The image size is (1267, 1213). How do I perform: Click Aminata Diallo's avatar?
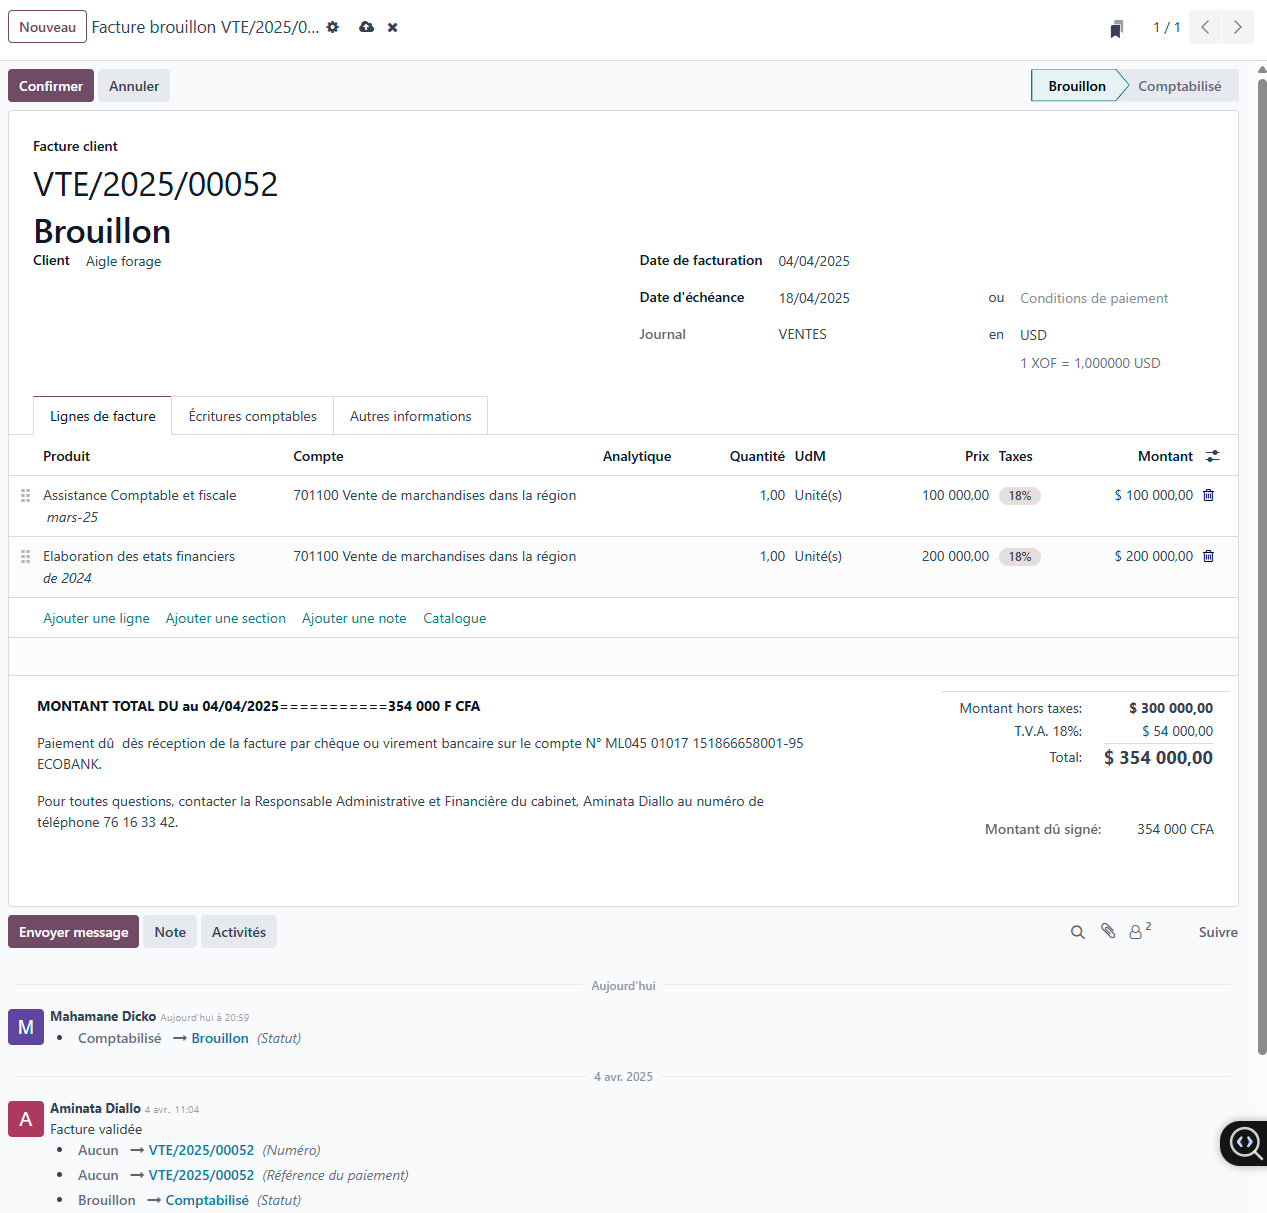point(26,1119)
